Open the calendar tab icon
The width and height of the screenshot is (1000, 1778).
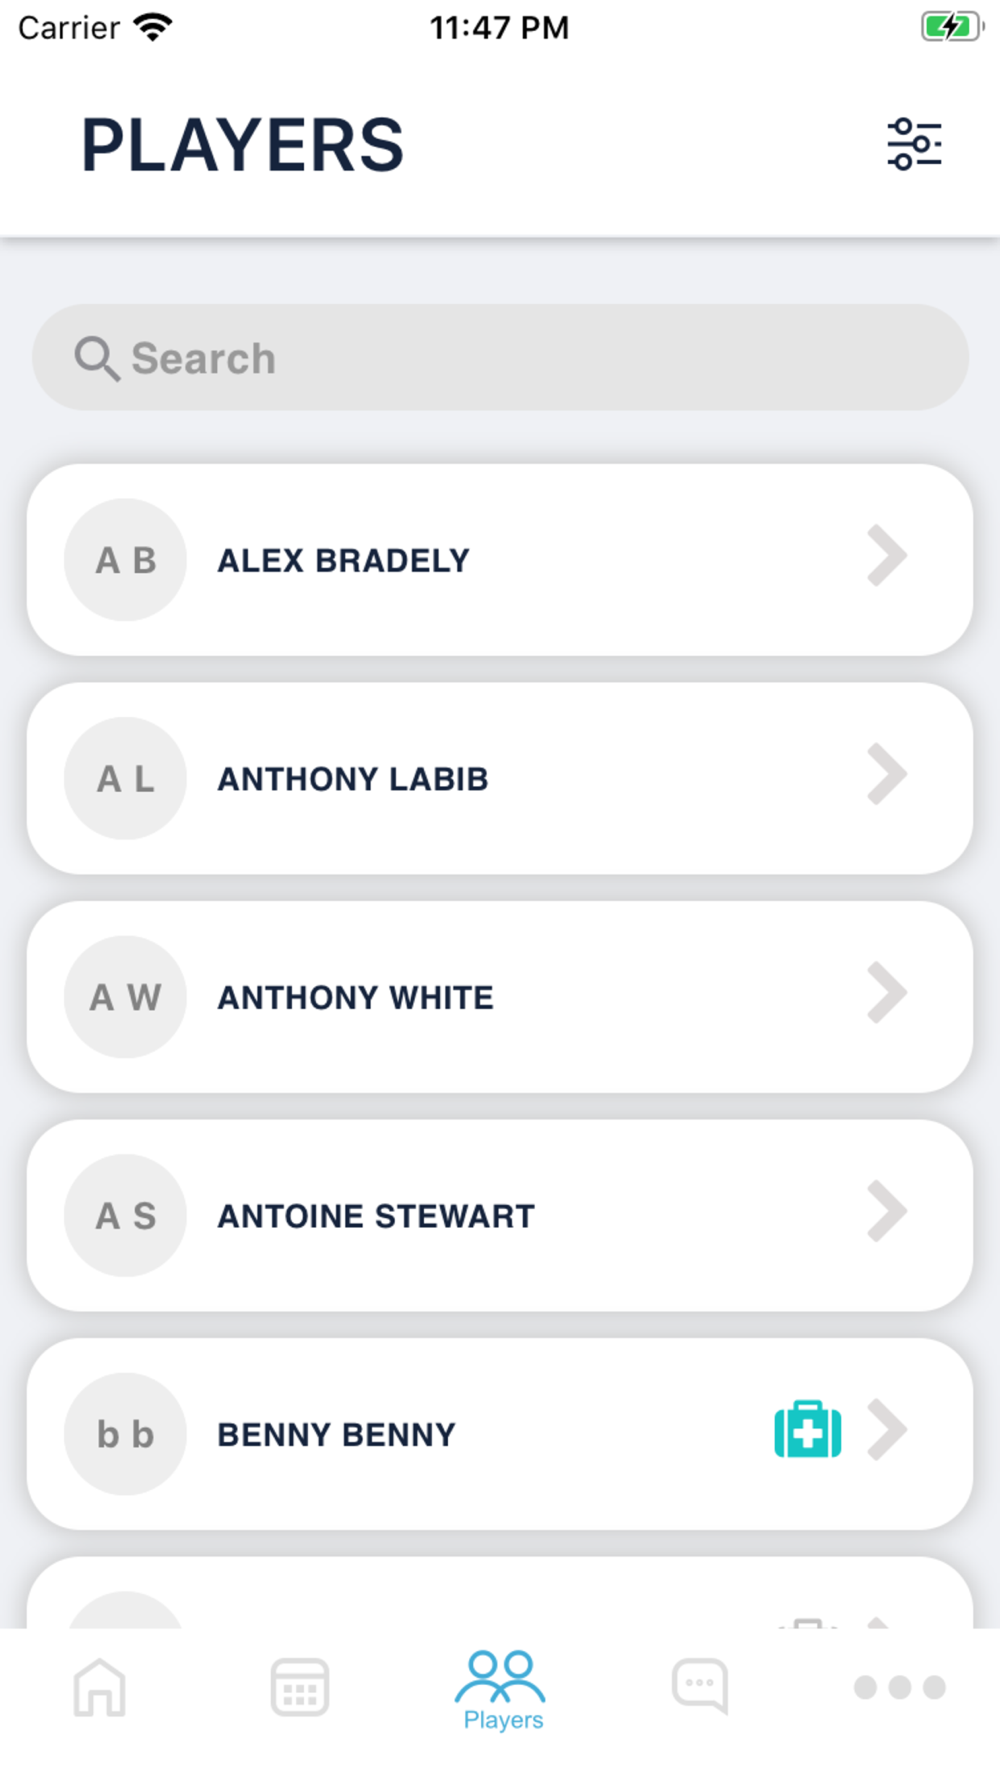coord(300,1687)
